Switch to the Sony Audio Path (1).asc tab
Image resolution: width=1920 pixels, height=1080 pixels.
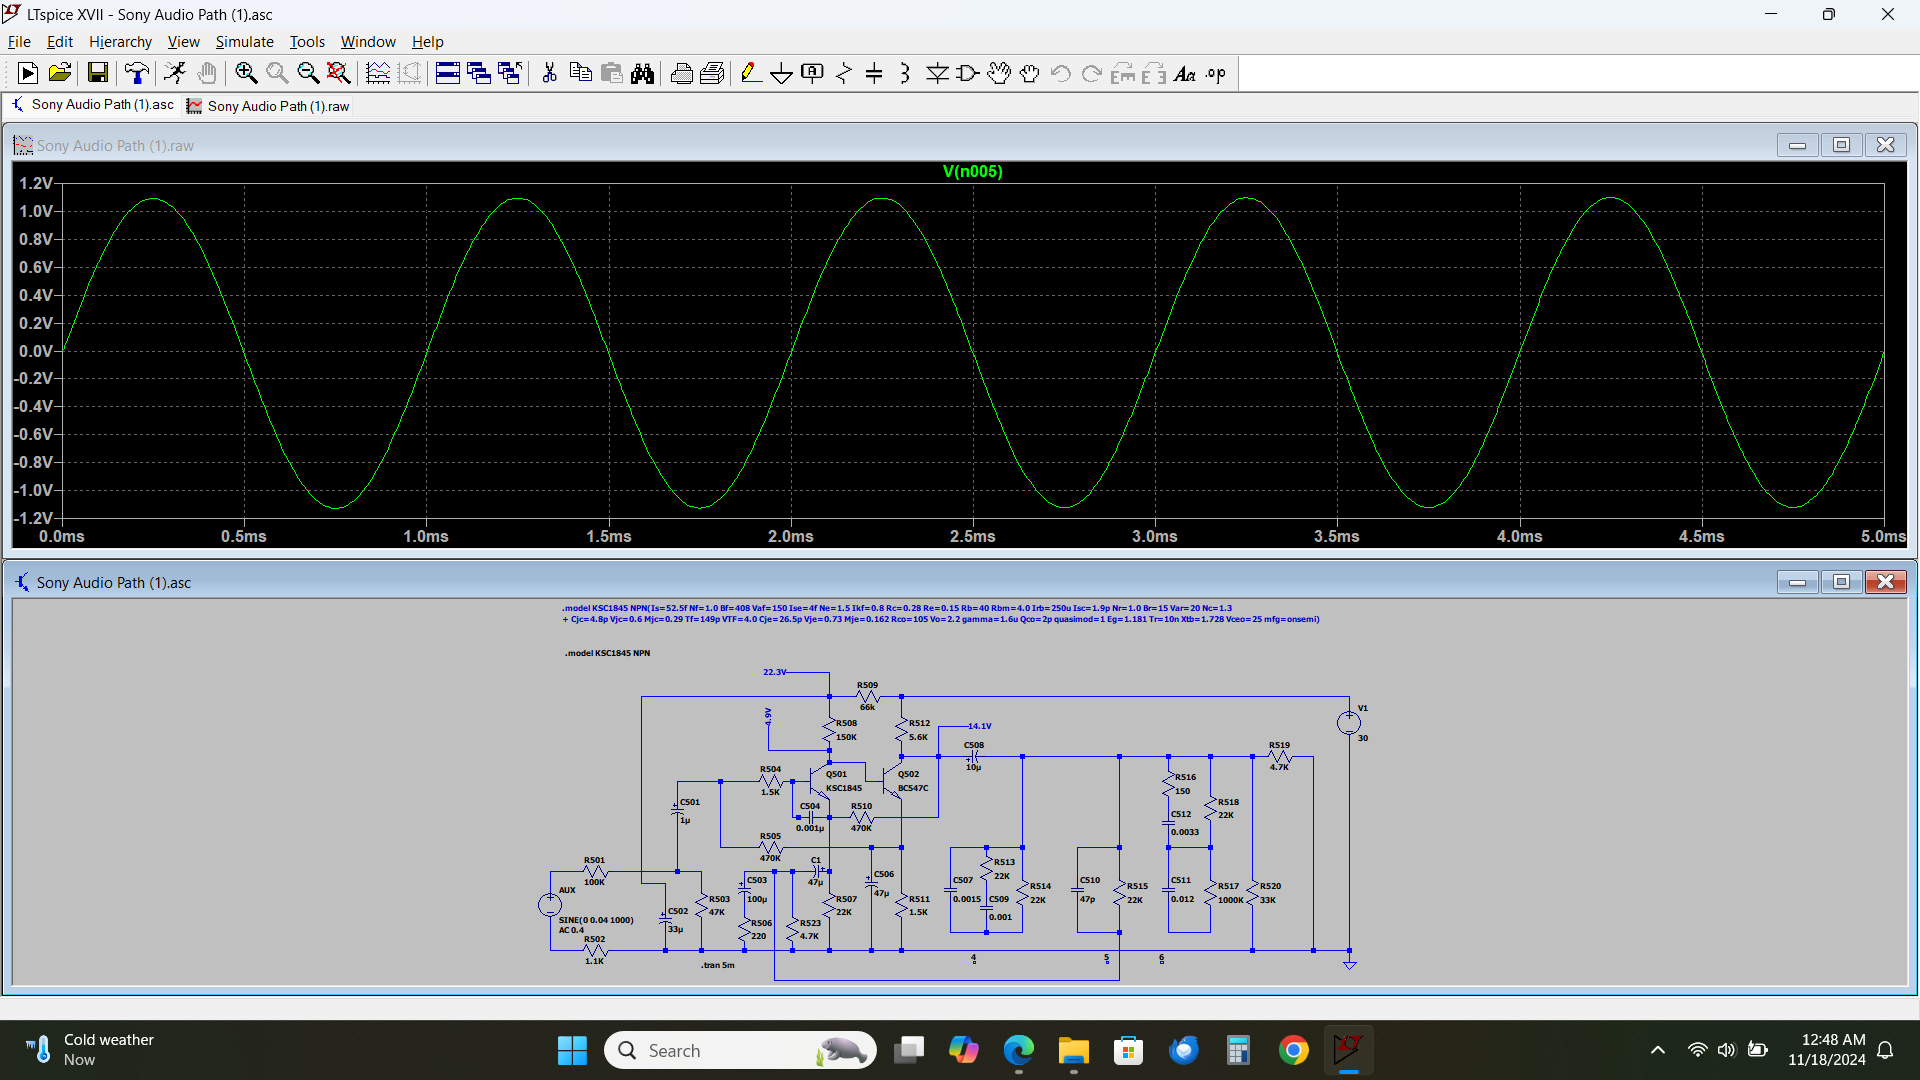92,105
